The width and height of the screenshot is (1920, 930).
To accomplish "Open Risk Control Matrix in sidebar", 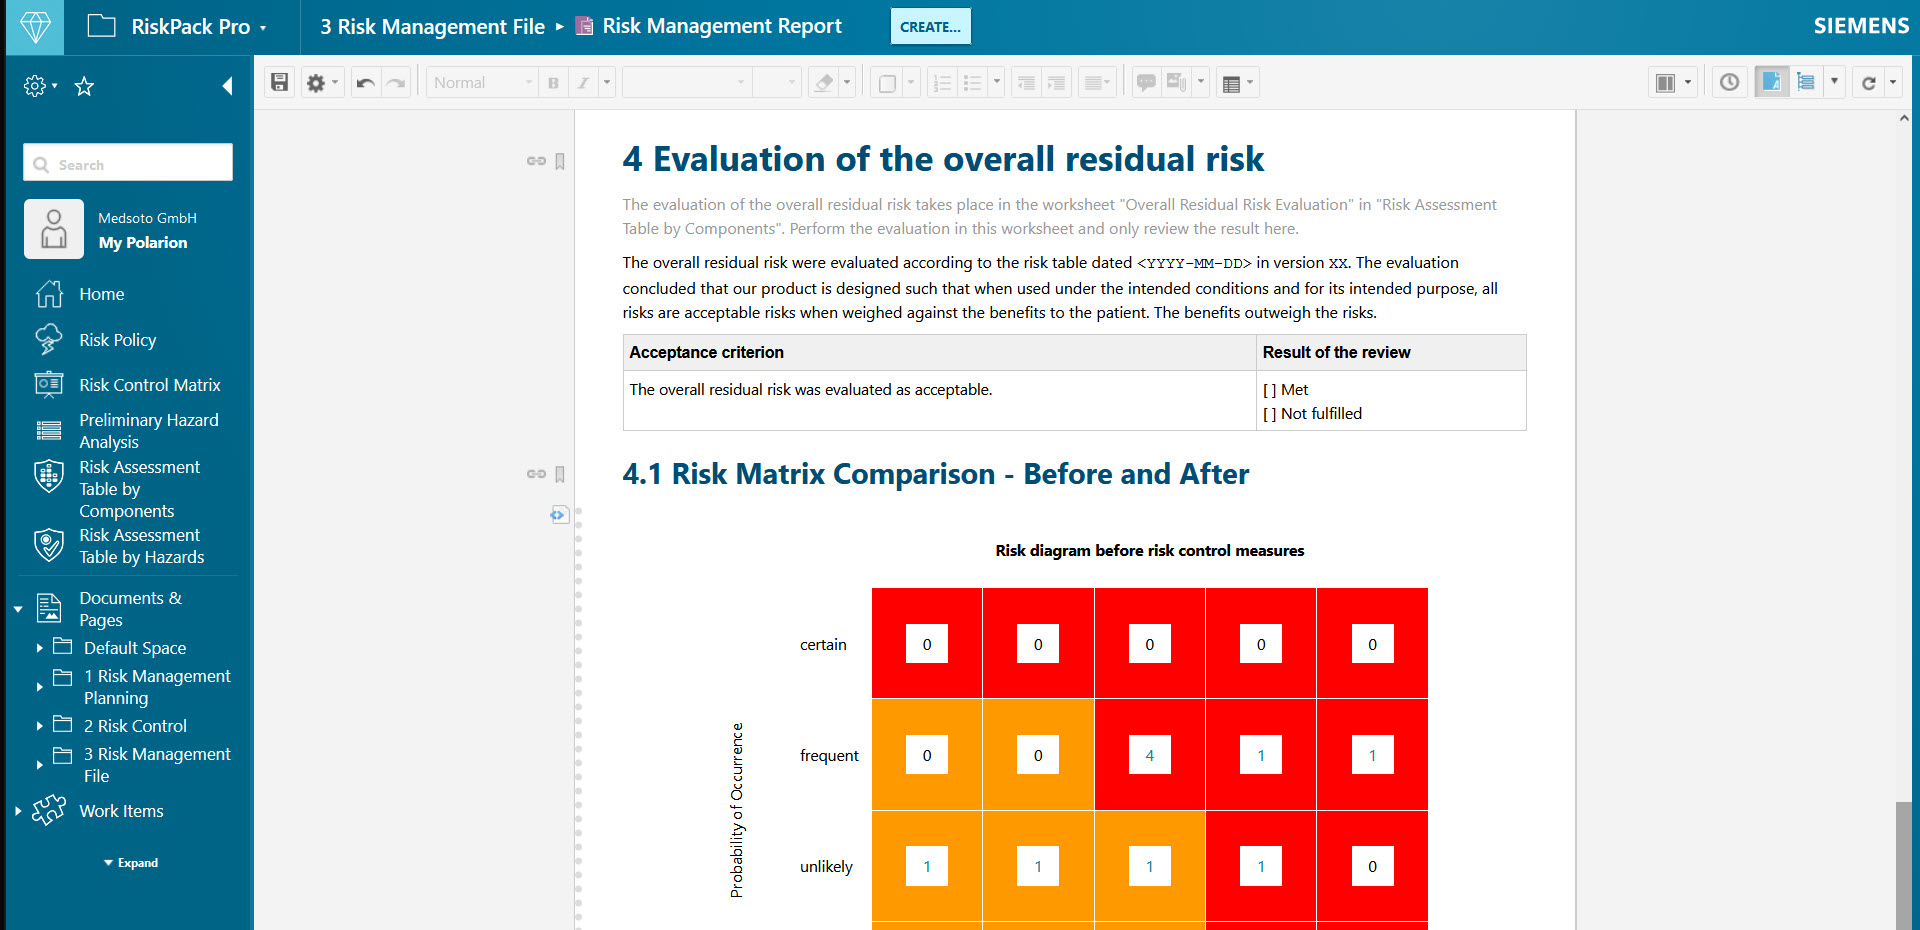I will coord(150,385).
